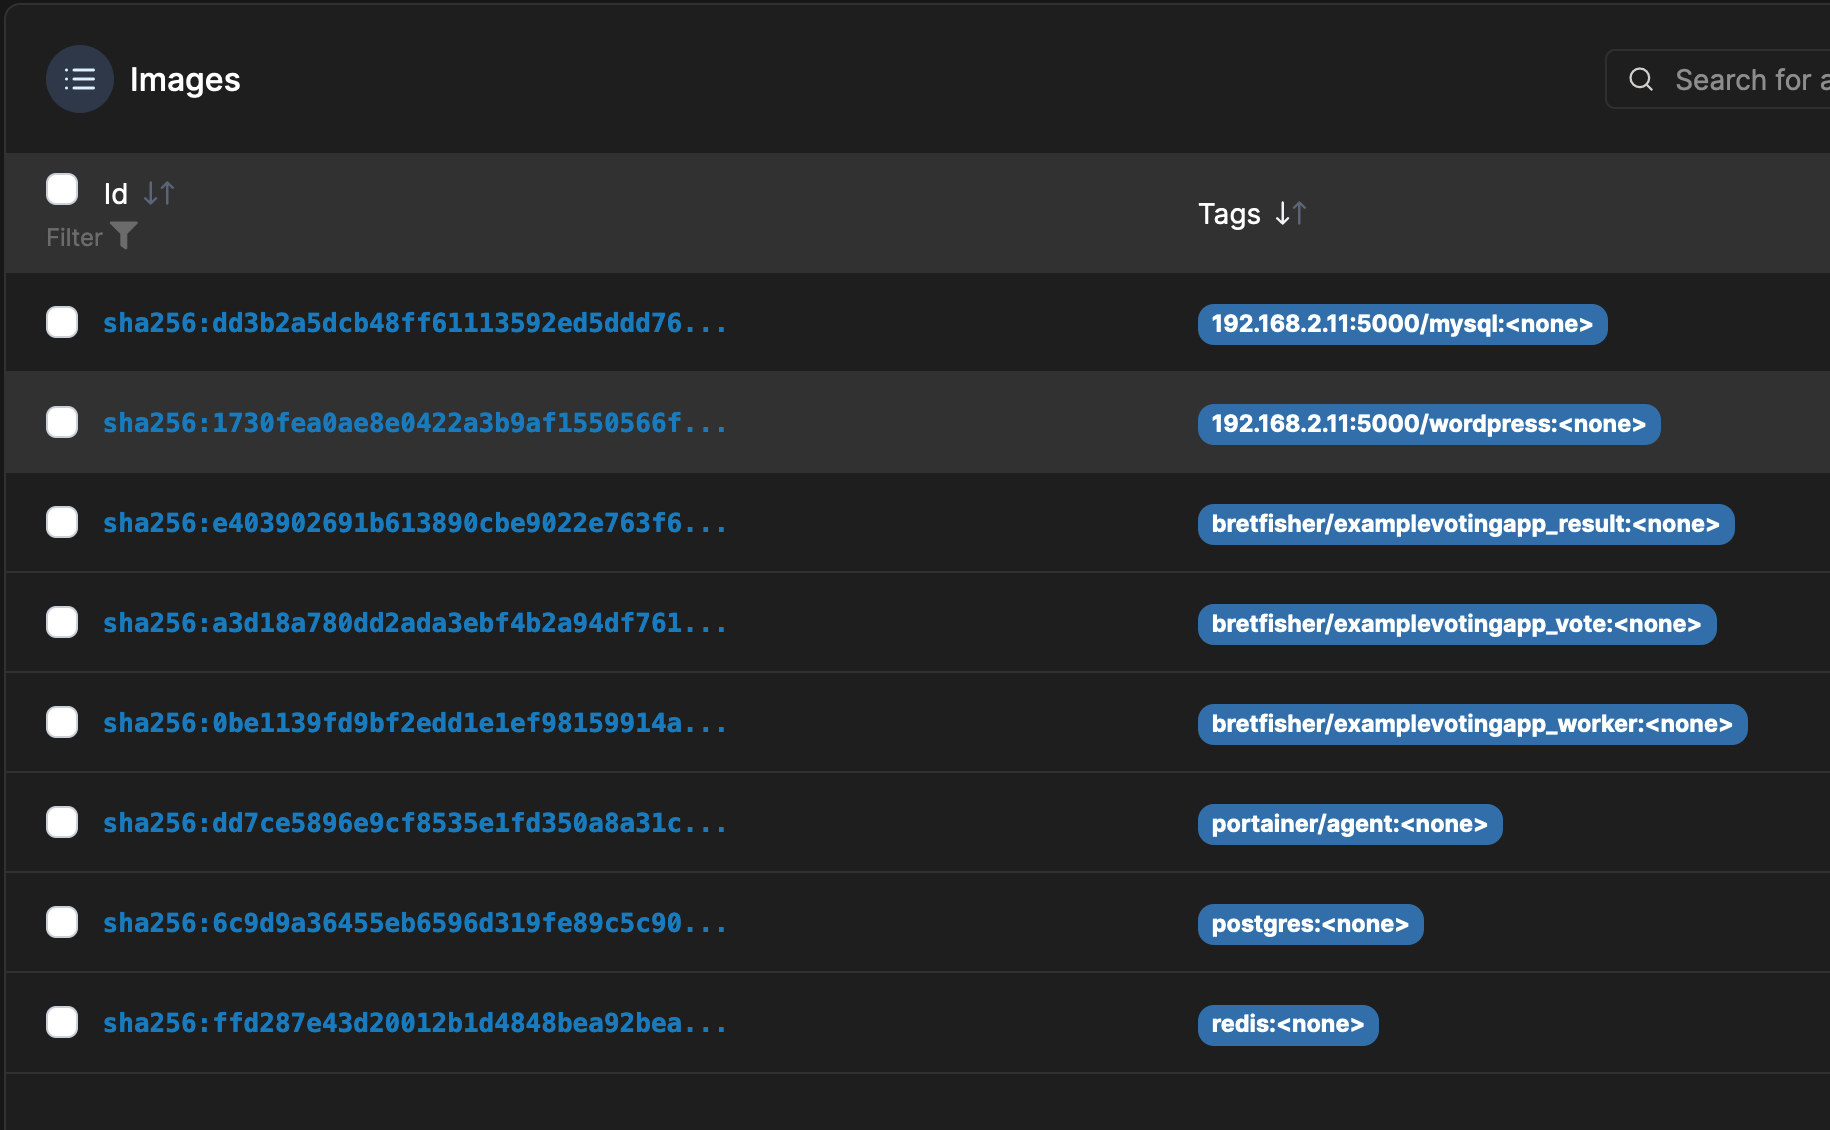
Task: Select the 192.168.2.11:5000/mysql tag badge
Action: (x=1402, y=324)
